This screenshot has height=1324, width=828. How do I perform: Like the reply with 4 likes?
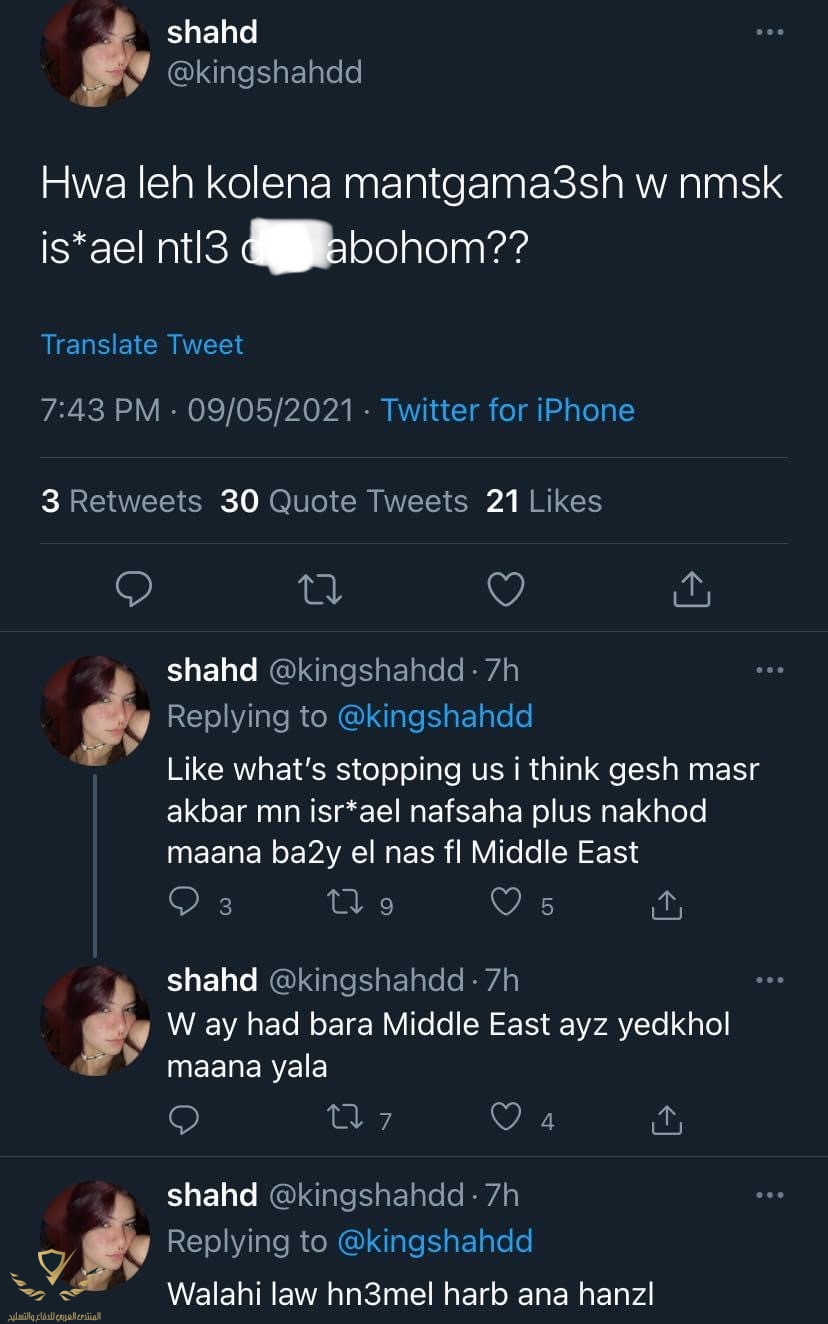click(508, 1119)
